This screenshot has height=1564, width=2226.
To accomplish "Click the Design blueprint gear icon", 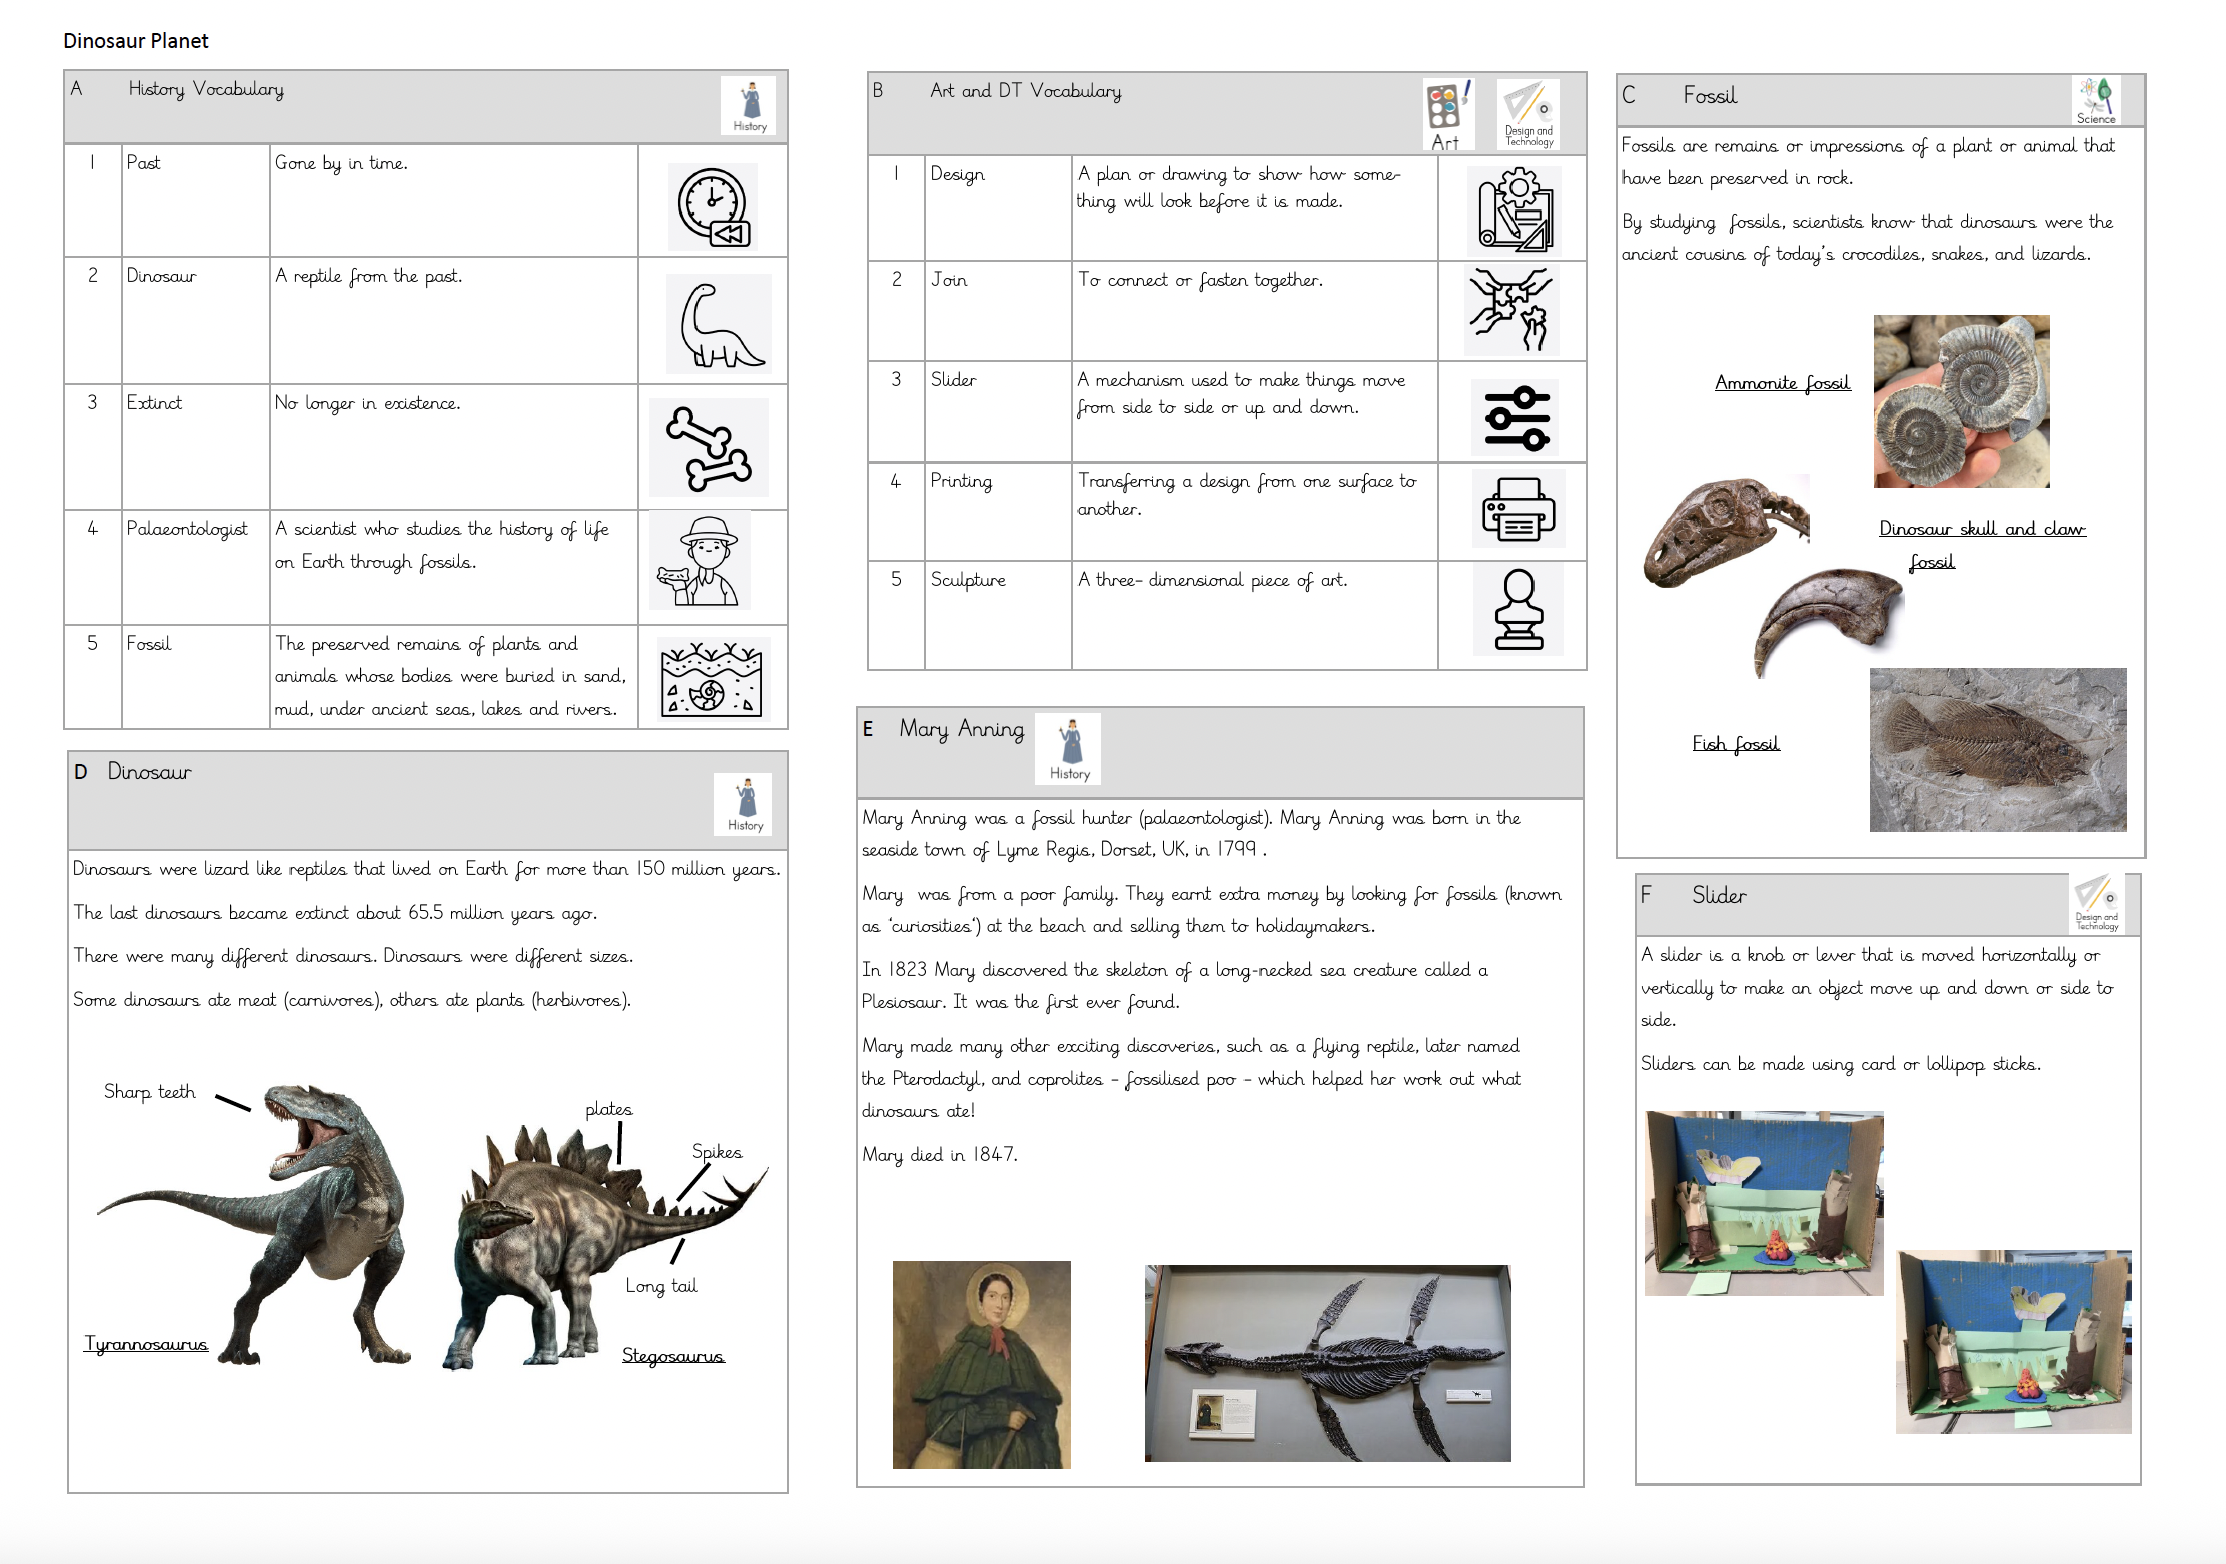I will tap(1516, 211).
